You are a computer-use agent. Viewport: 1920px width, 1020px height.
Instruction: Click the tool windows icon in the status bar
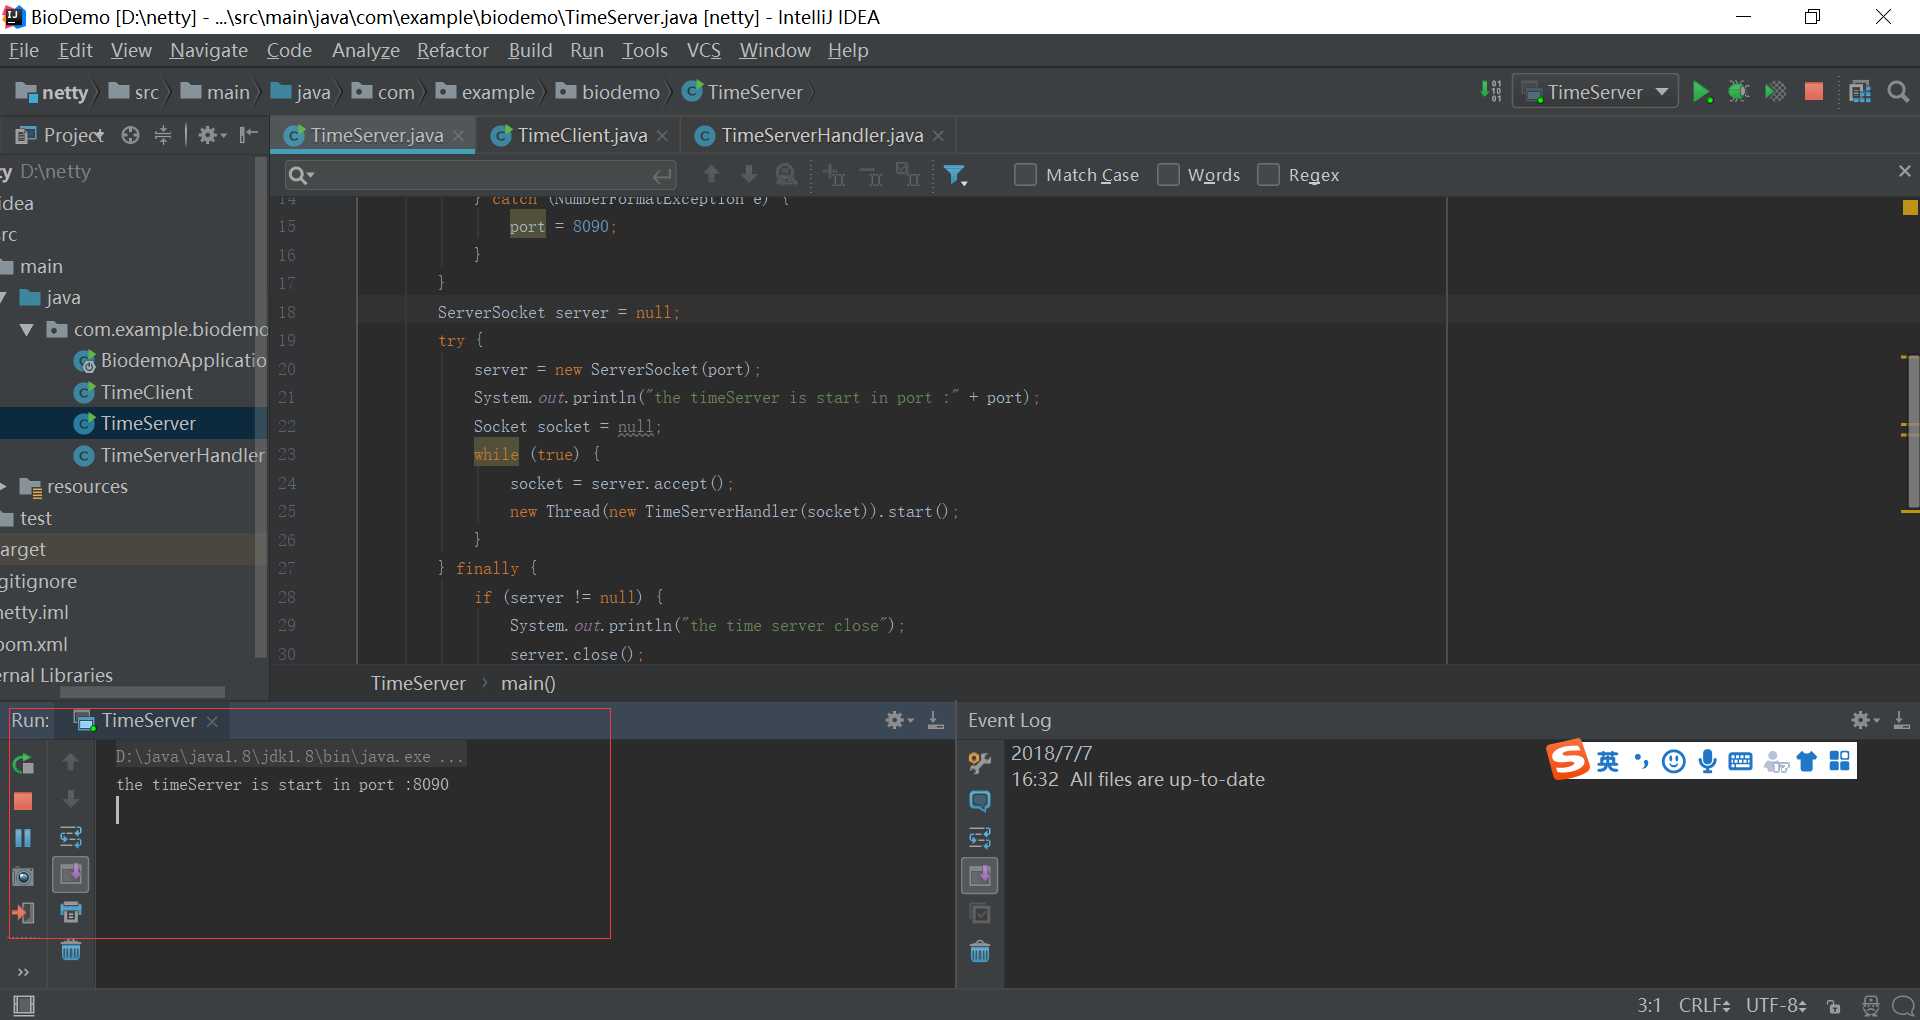coord(23,1005)
